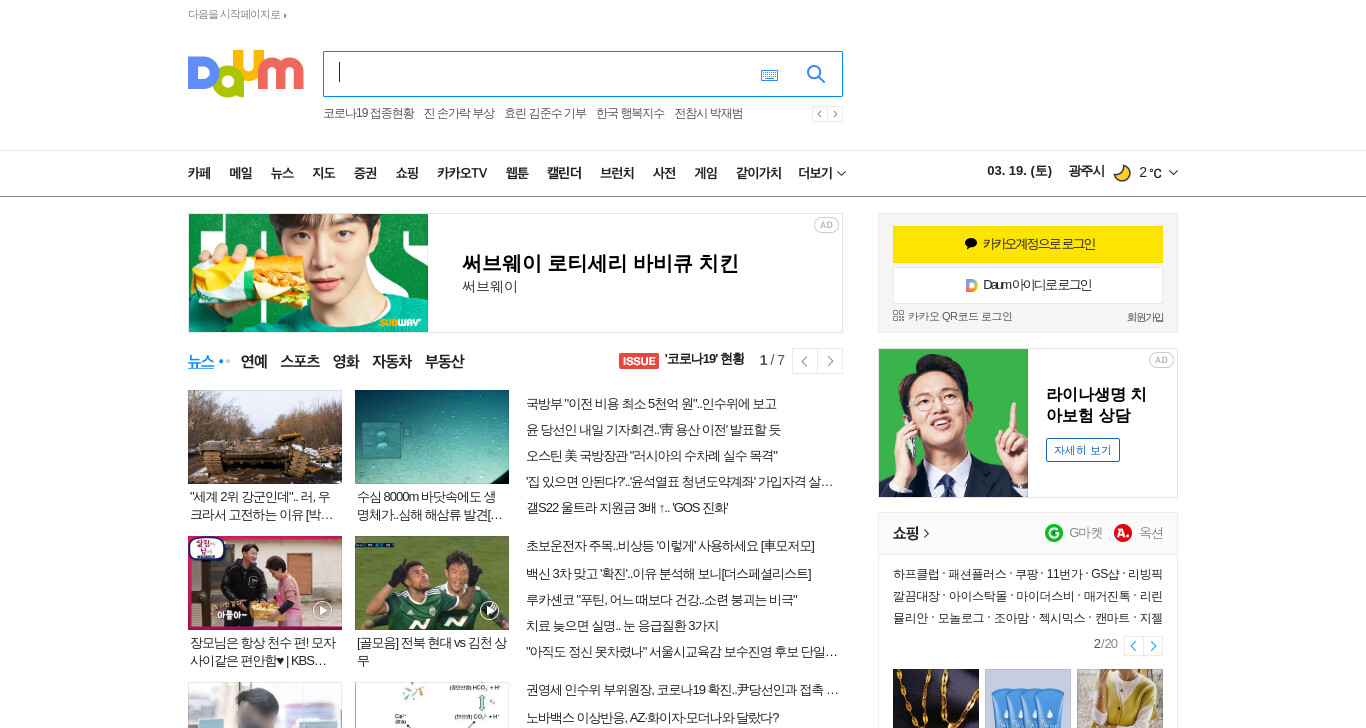1366x728 pixels.
Task: Switch to the 부동산 news tab
Action: pyautogui.click(x=444, y=361)
